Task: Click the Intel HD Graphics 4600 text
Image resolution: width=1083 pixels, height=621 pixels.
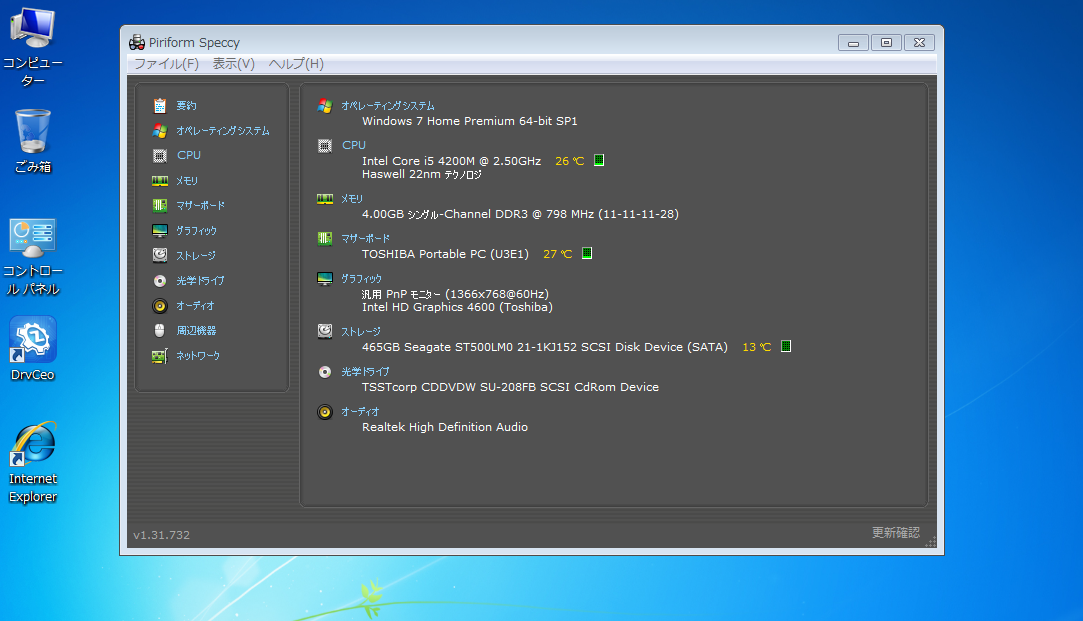Action: coord(457,307)
